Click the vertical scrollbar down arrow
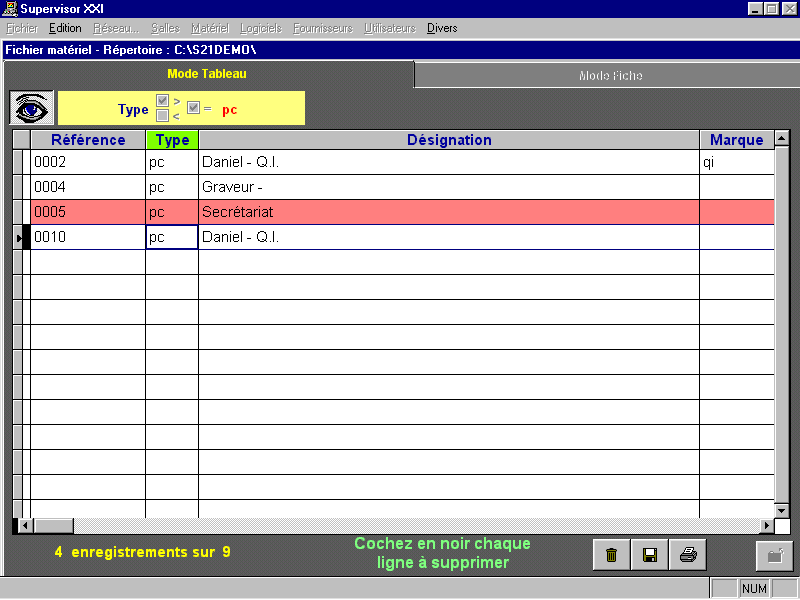The width and height of the screenshot is (800, 600). coord(782,510)
